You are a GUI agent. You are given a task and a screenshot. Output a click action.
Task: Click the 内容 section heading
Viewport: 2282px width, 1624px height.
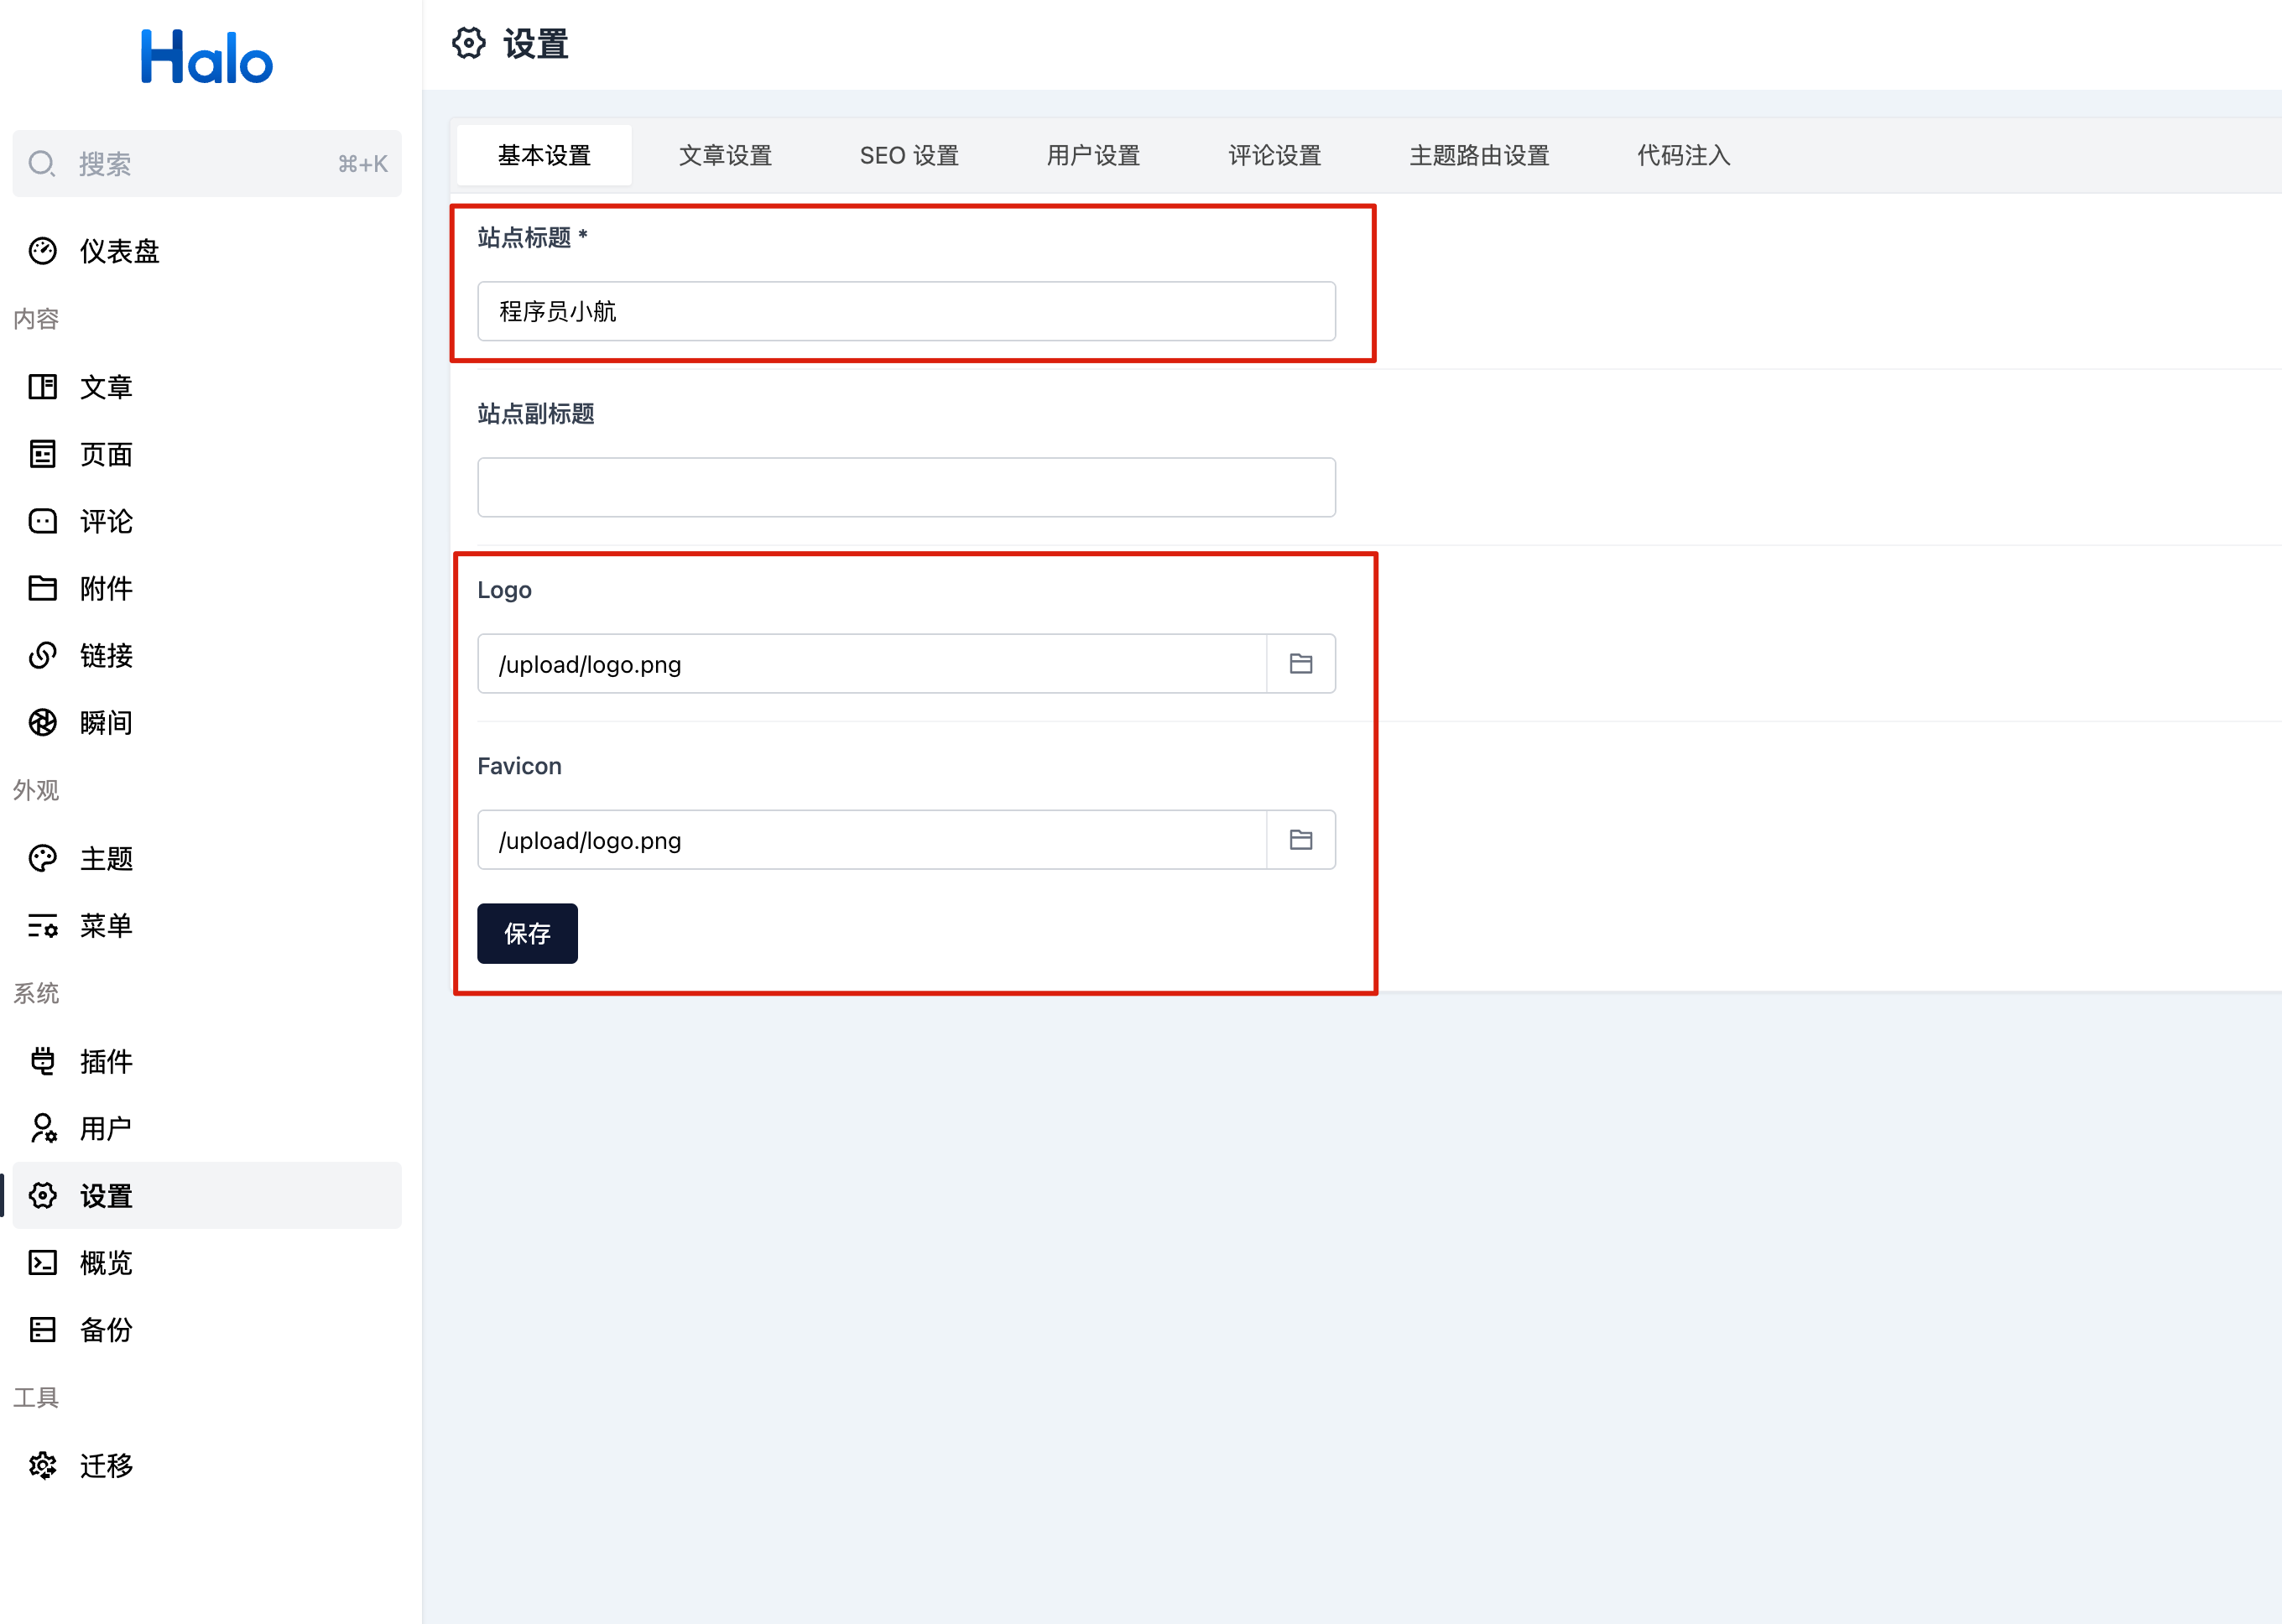coord(36,319)
